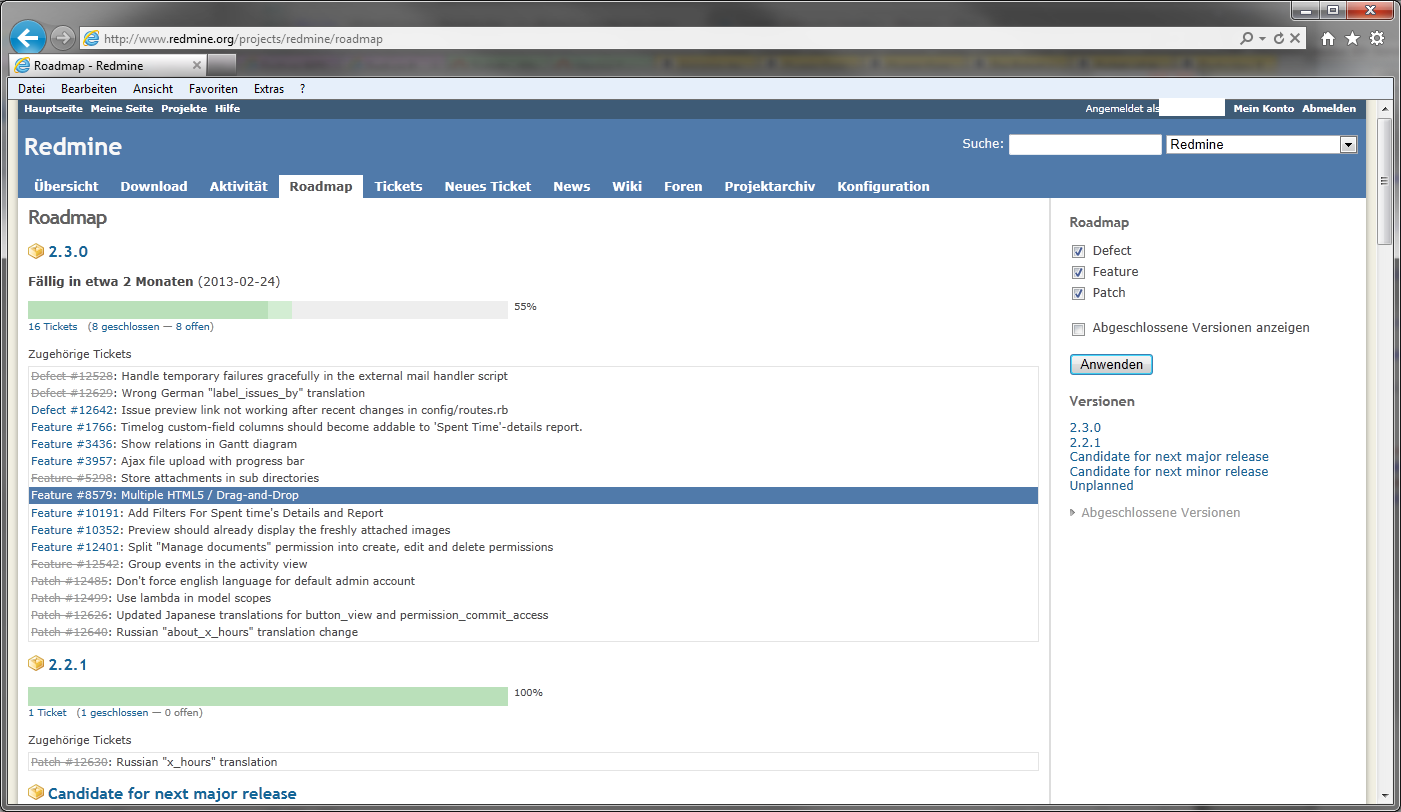
Task: Click into the Suche search field
Action: pyautogui.click(x=1085, y=144)
